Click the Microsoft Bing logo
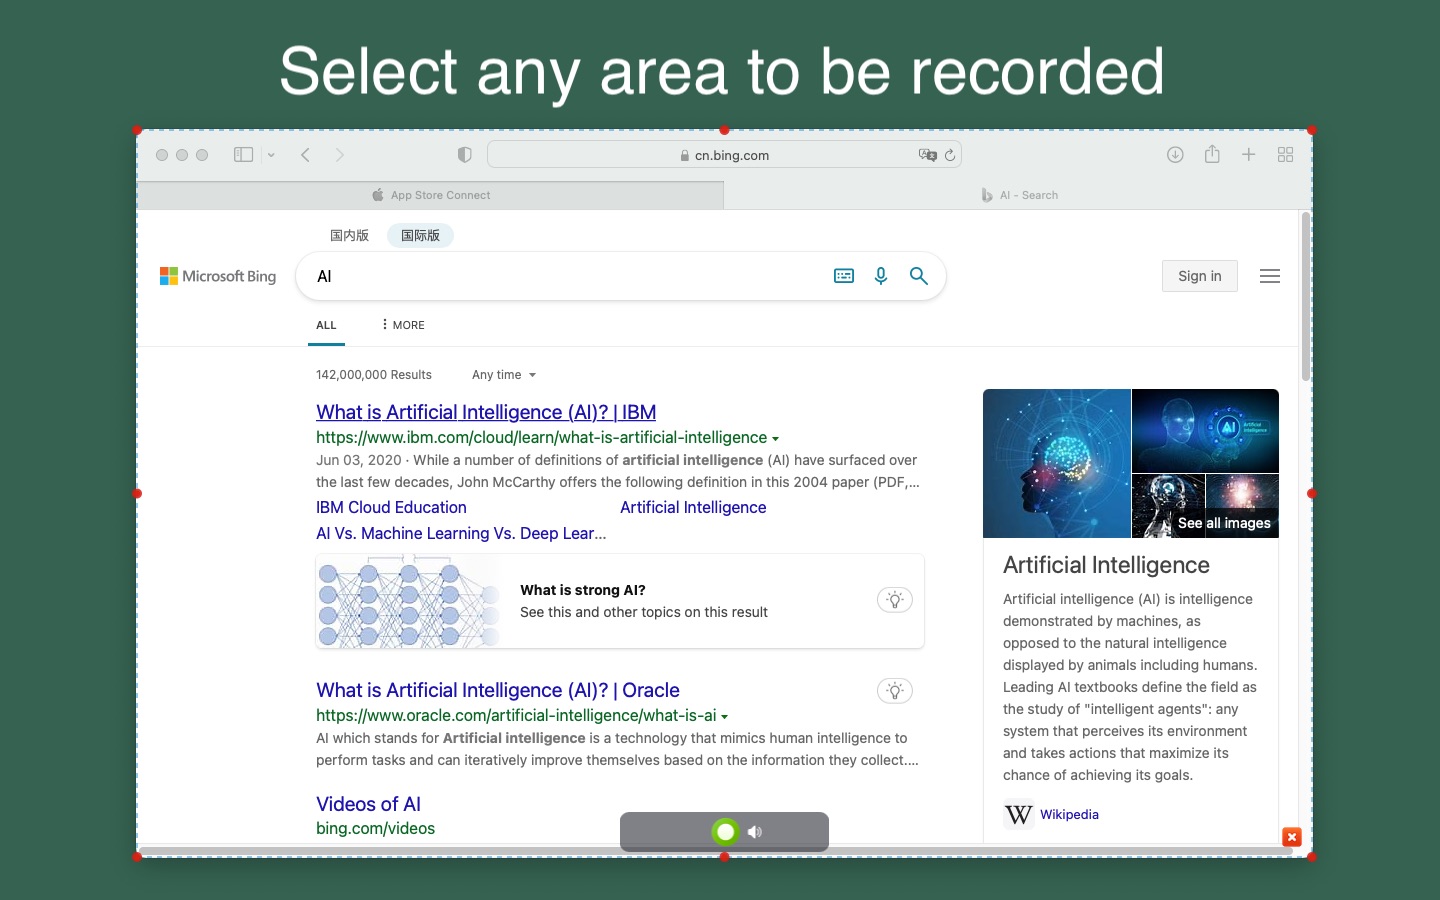 (x=218, y=276)
